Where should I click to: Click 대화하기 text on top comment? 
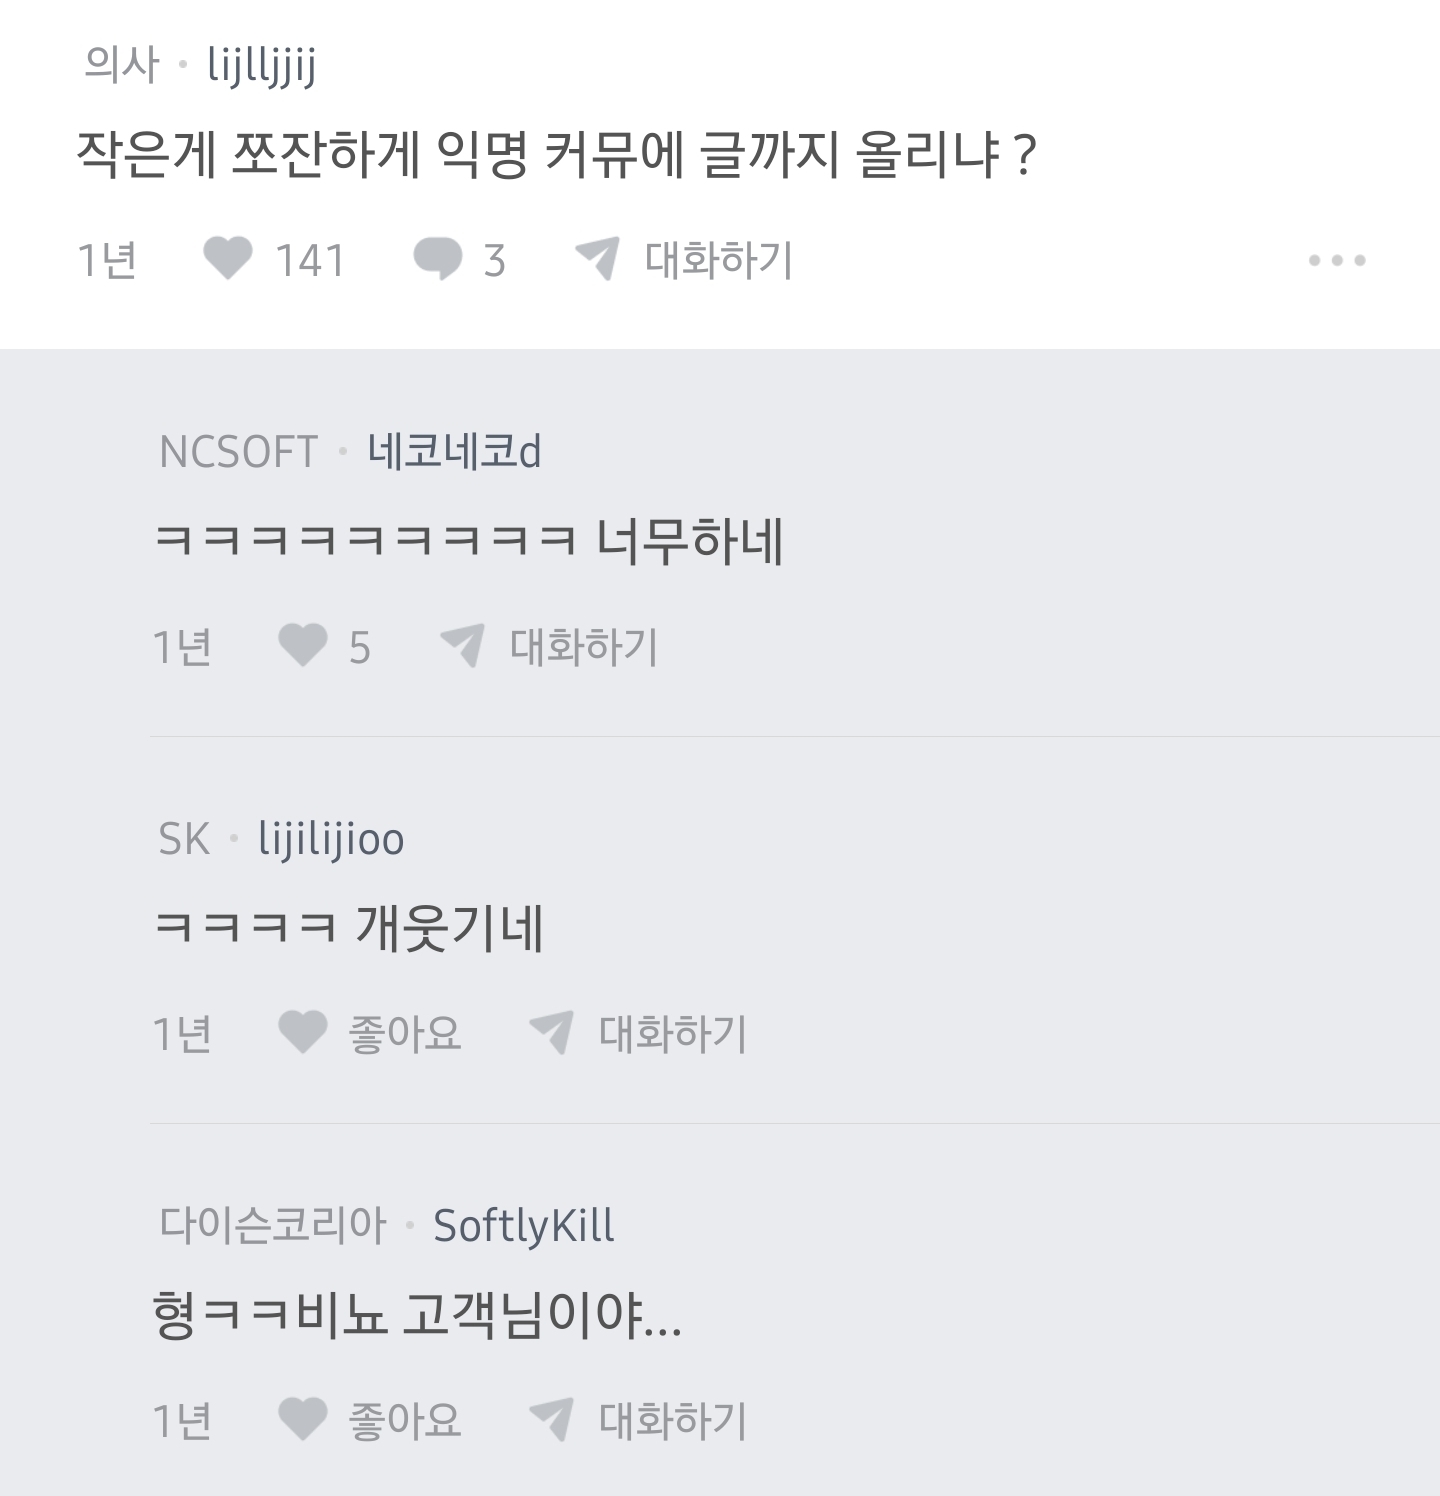coord(719,260)
